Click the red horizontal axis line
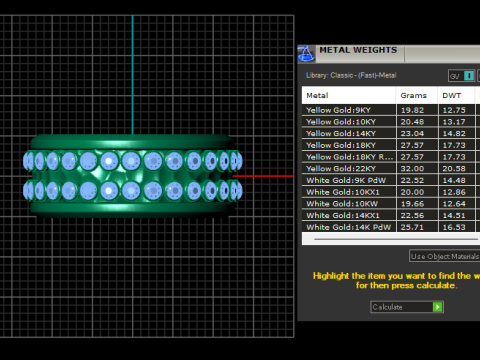480x360 pixels. click(x=263, y=176)
